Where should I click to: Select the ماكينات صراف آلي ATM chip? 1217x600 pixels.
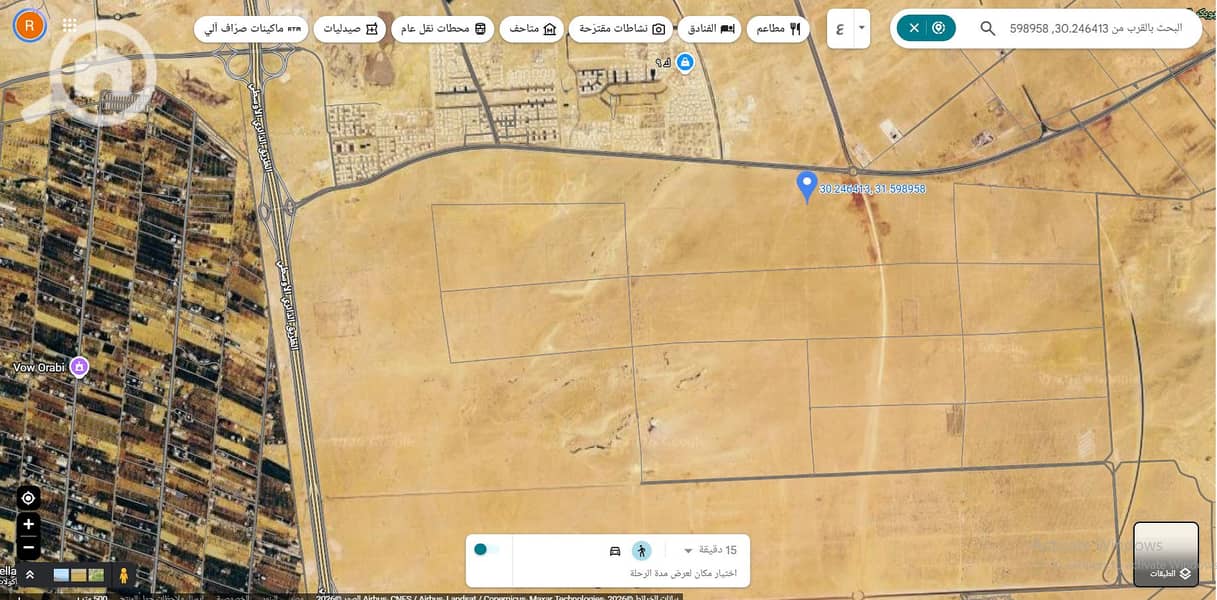coord(251,29)
